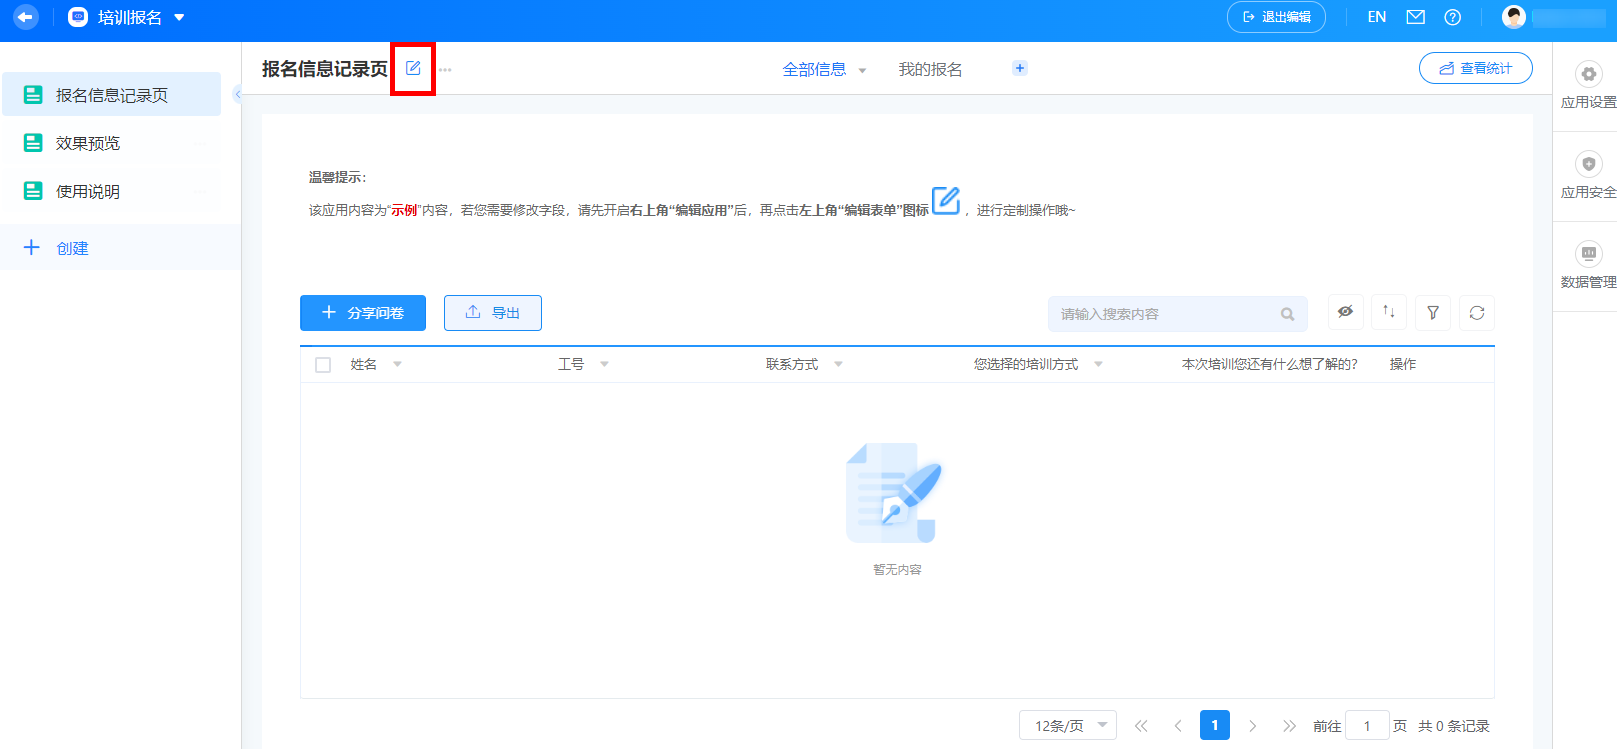
Task: Click the refresh table icon
Action: (x=1477, y=313)
